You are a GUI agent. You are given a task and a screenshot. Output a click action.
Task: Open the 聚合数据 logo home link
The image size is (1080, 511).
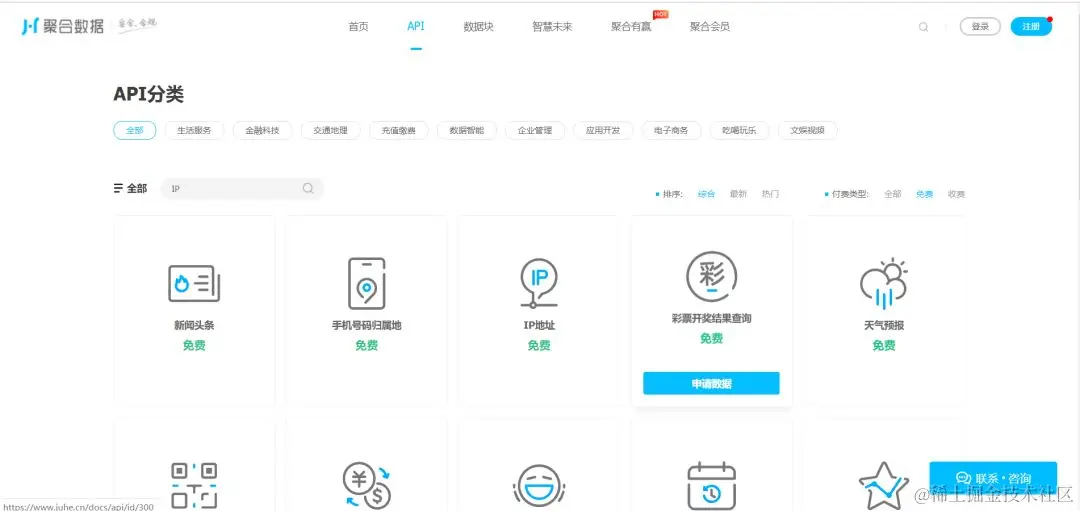(x=63, y=26)
